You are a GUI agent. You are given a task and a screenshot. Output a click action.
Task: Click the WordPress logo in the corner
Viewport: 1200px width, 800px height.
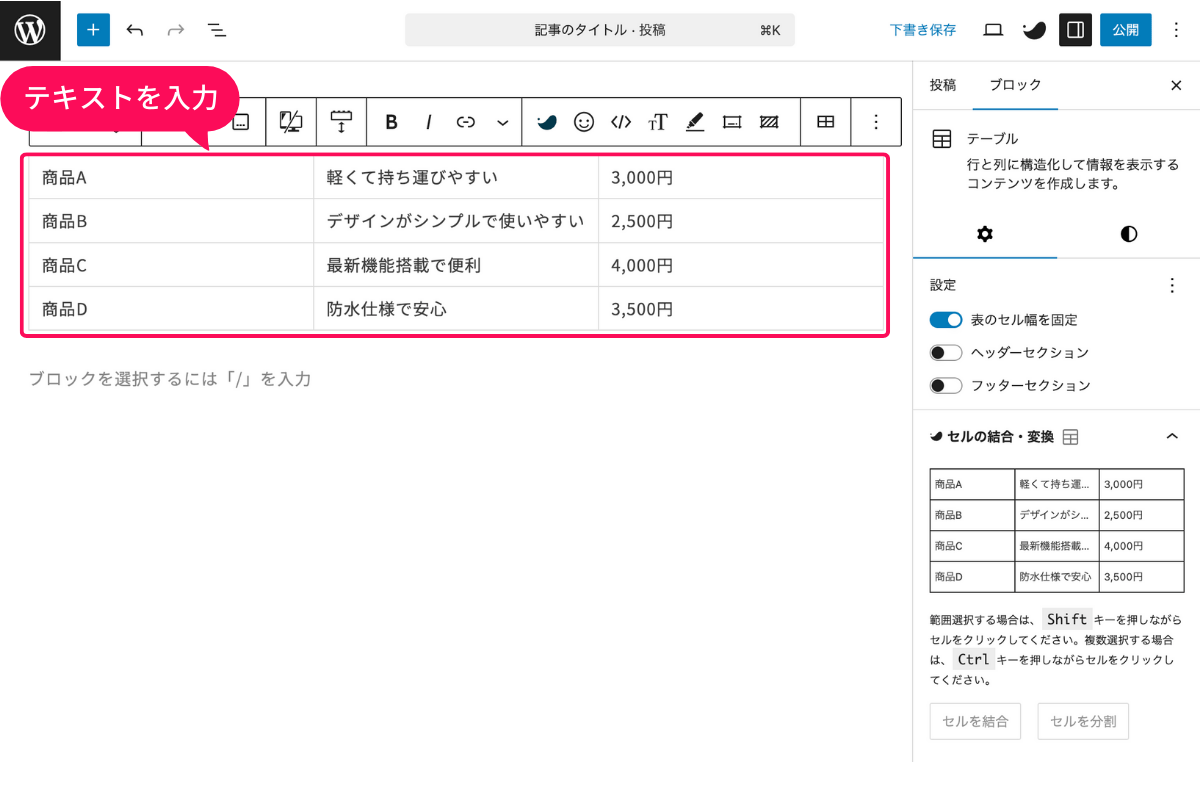[x=30, y=29]
